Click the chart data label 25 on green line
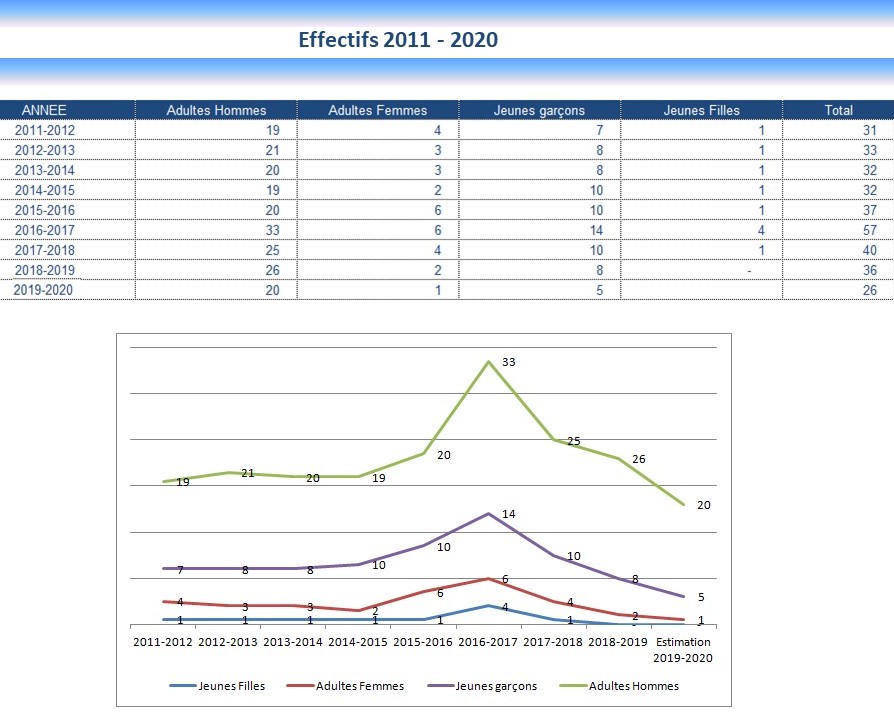The width and height of the screenshot is (894, 713). (x=574, y=441)
